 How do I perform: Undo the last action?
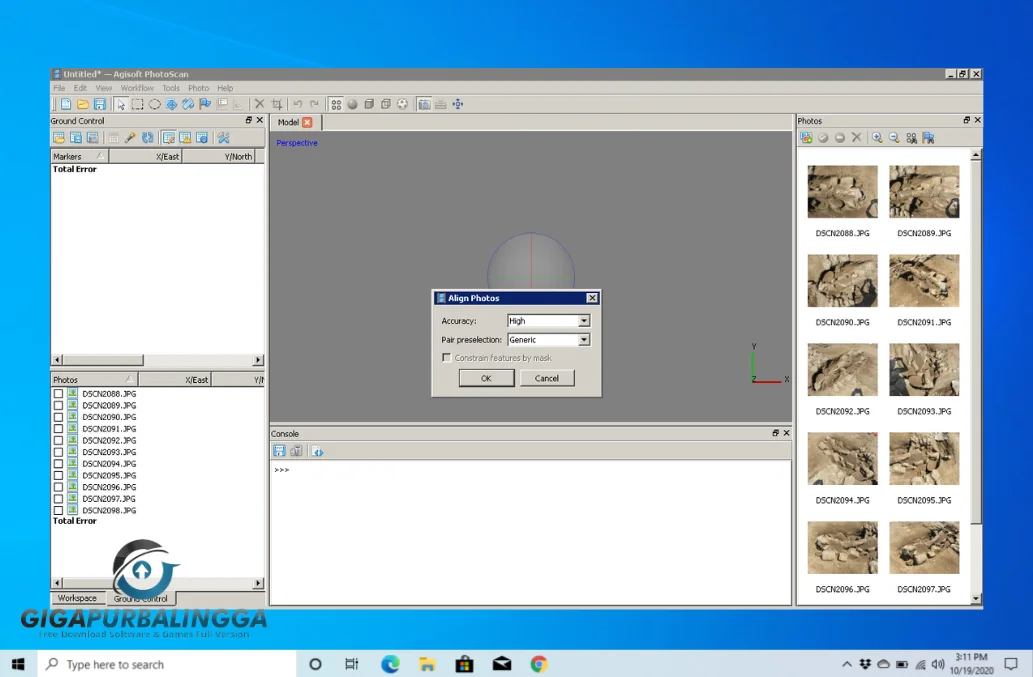[297, 103]
